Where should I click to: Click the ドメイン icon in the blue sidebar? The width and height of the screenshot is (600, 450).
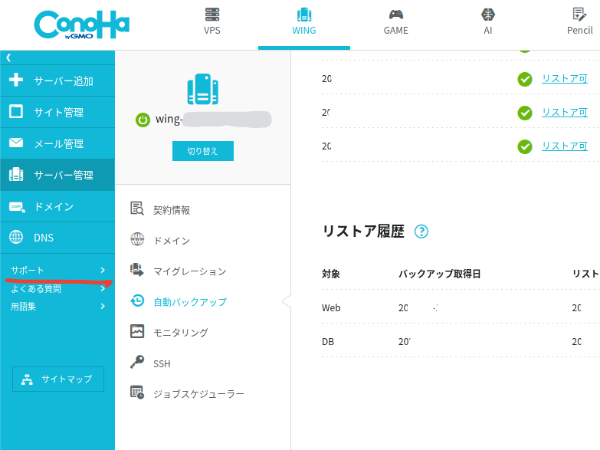16,207
